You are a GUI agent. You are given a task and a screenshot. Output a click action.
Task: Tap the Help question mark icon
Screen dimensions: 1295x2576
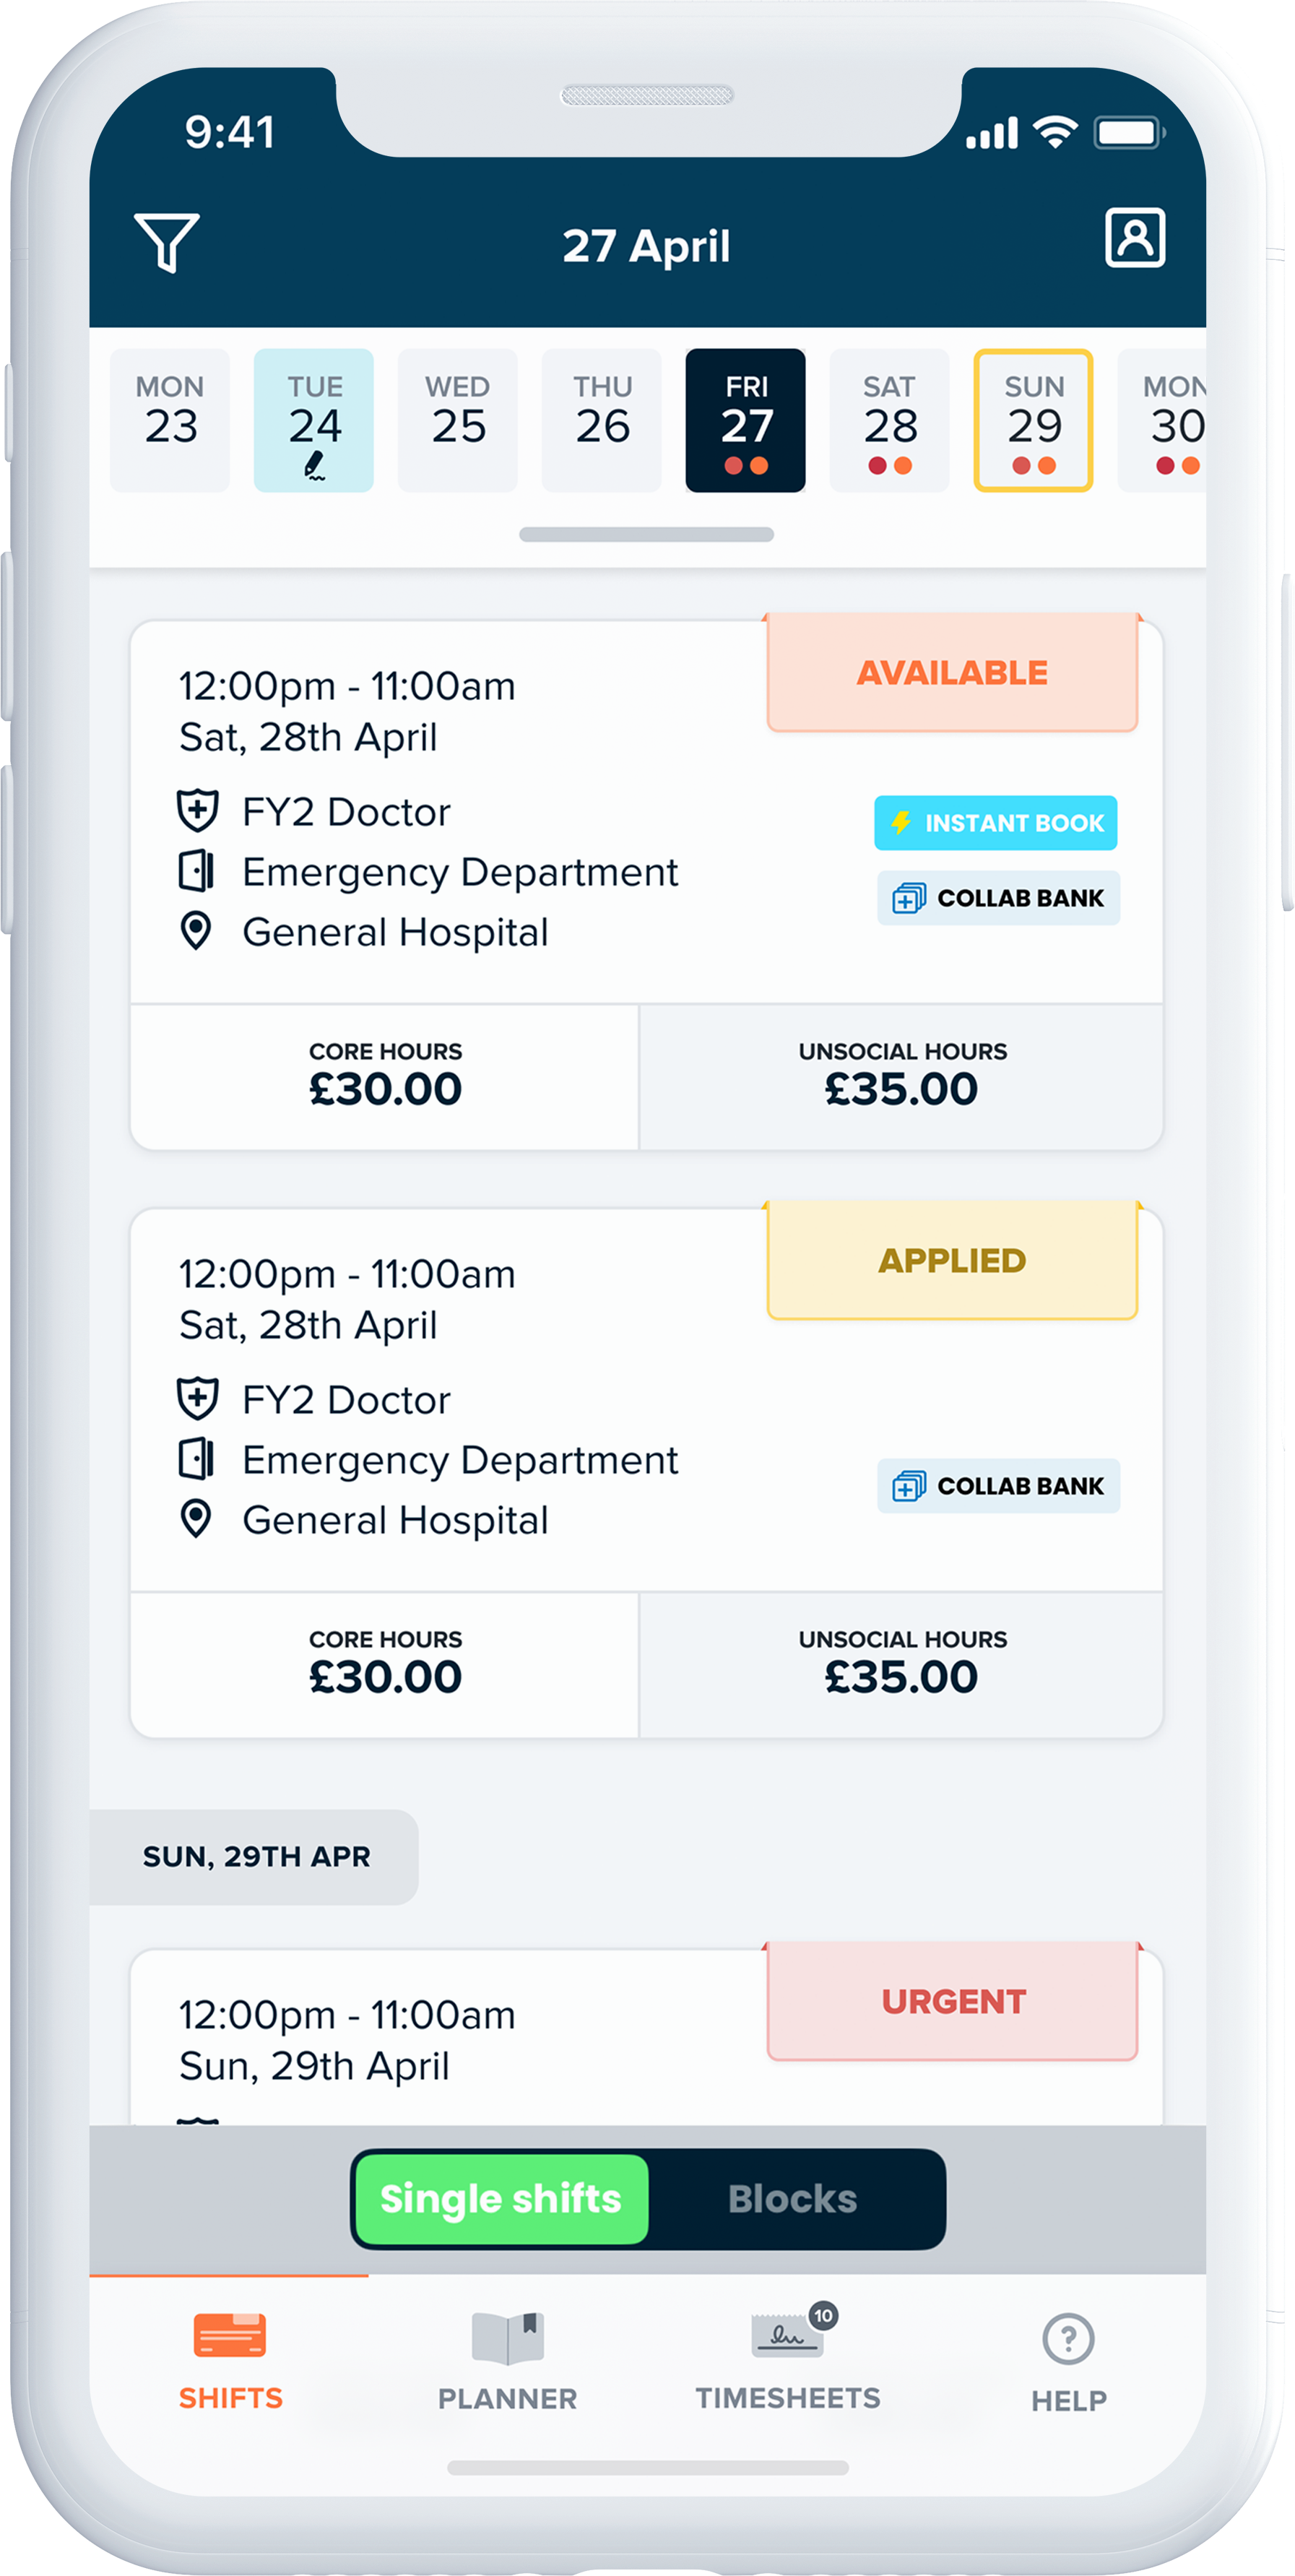point(1068,2339)
